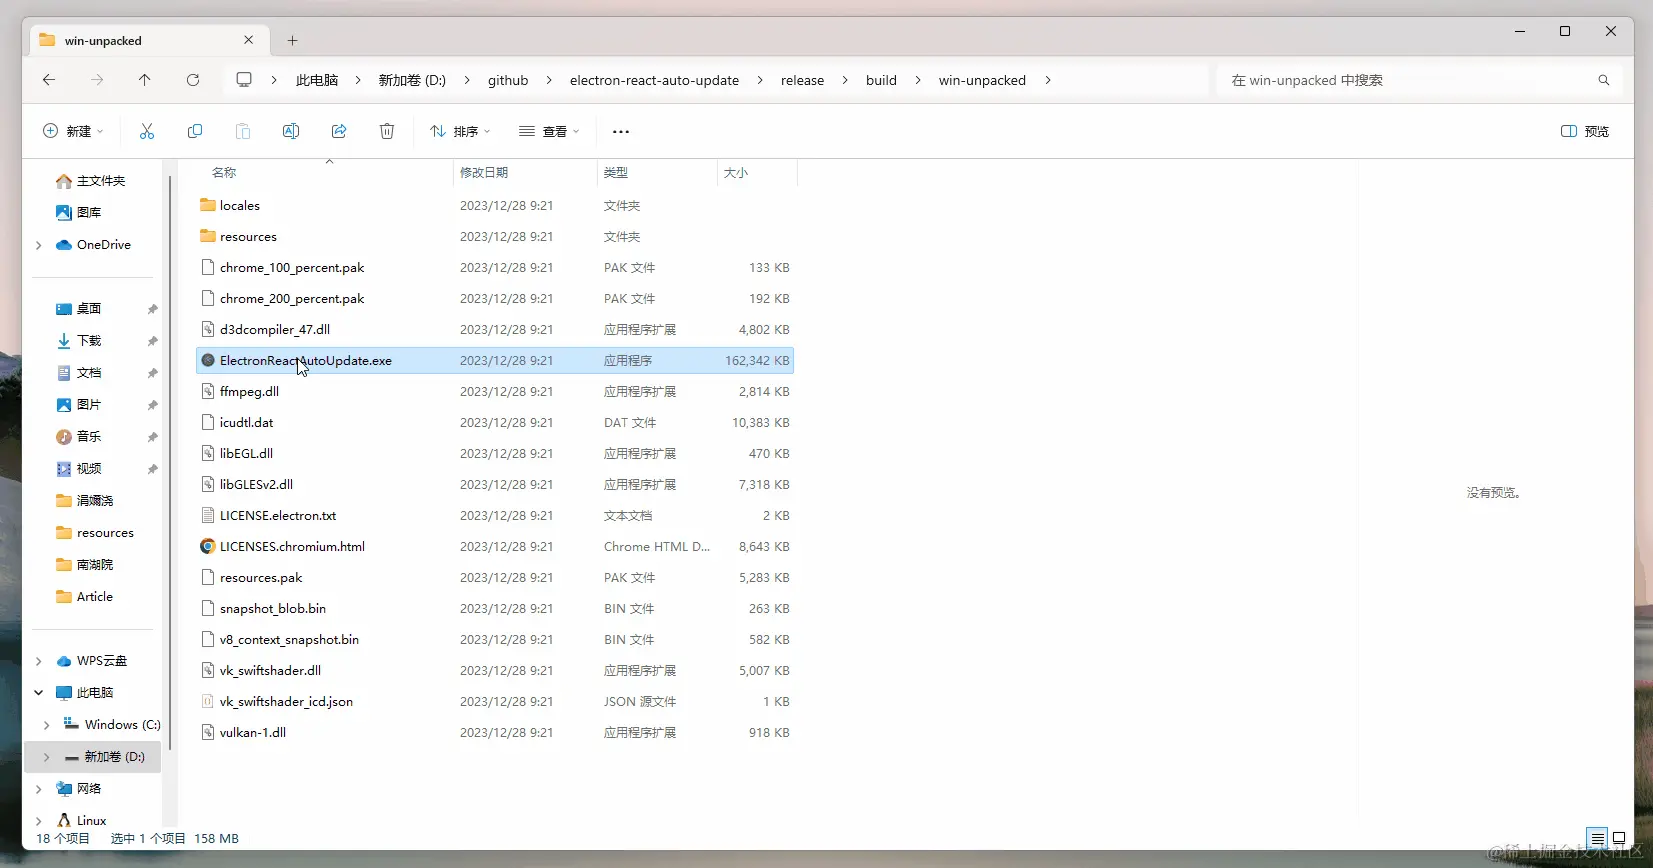The width and height of the screenshot is (1653, 868).
Task: Refresh the current folder view
Action: pyautogui.click(x=193, y=80)
